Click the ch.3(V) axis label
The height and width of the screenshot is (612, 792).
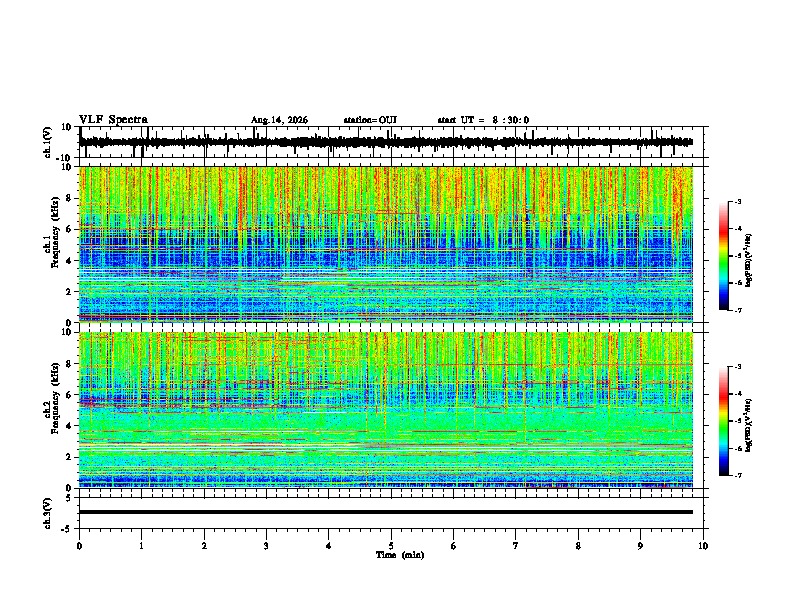[48, 513]
